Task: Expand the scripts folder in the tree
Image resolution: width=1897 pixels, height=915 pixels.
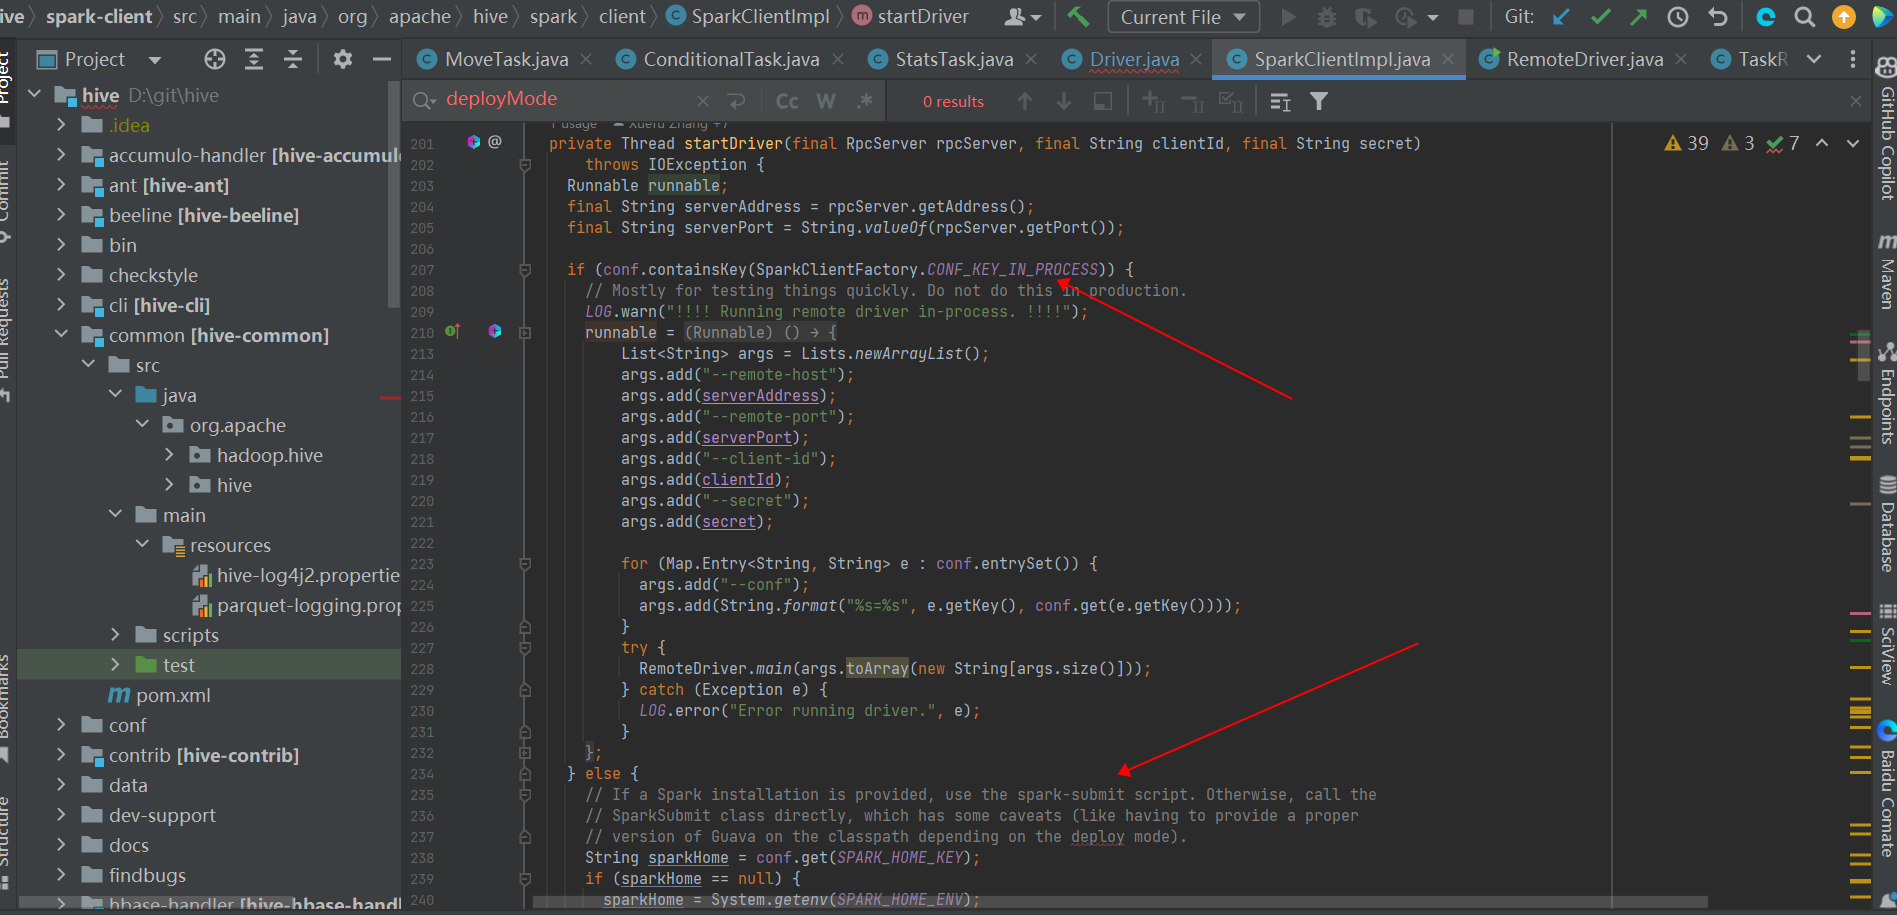Action: (115, 635)
